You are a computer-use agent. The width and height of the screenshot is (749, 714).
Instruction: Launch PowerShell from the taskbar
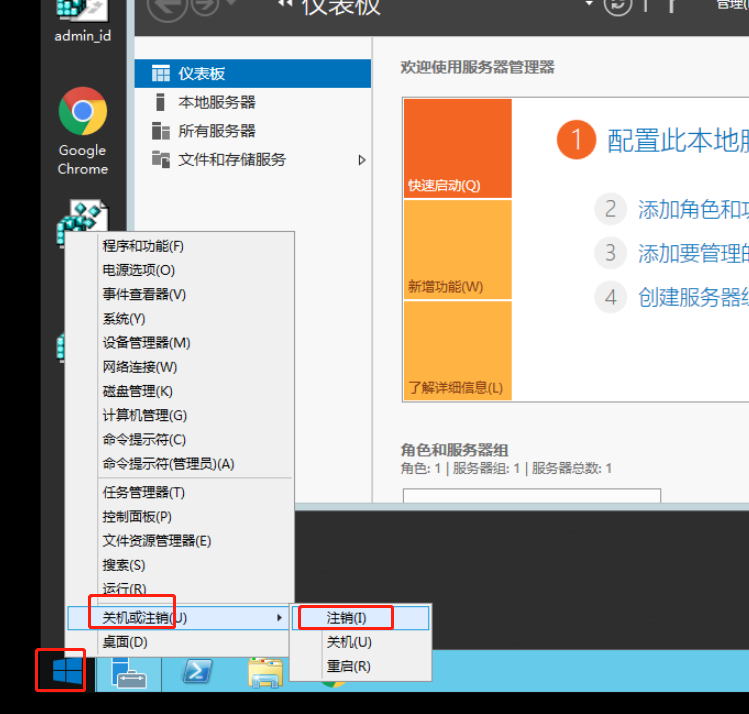click(196, 673)
